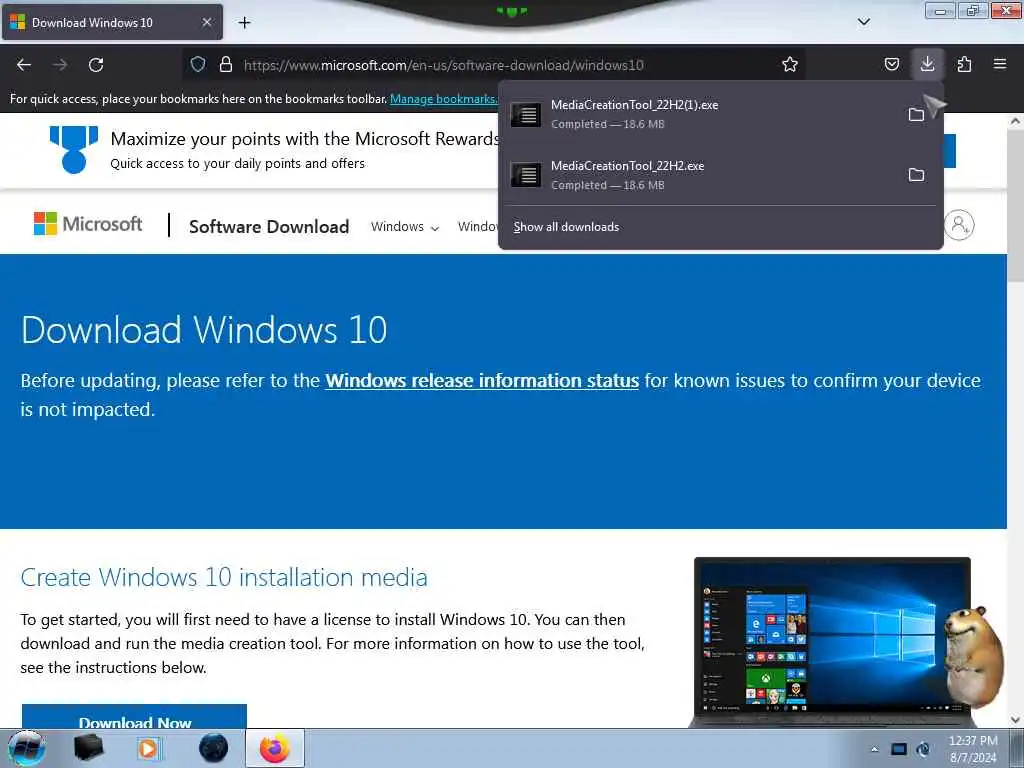This screenshot has height=768, width=1024.
Task: Show hidden system tray icons
Action: click(x=874, y=749)
